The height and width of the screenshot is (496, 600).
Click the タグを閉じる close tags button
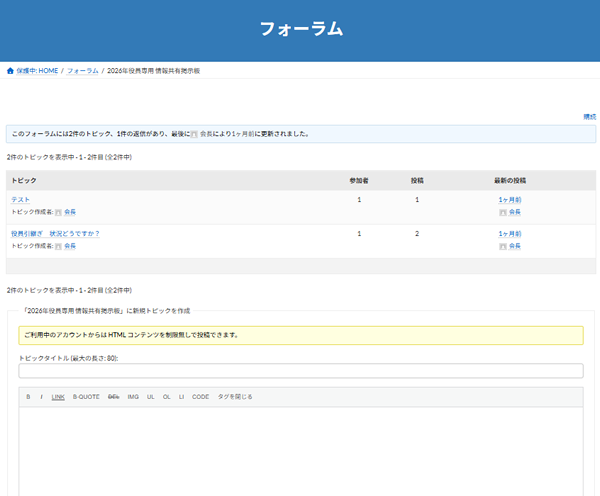click(235, 397)
